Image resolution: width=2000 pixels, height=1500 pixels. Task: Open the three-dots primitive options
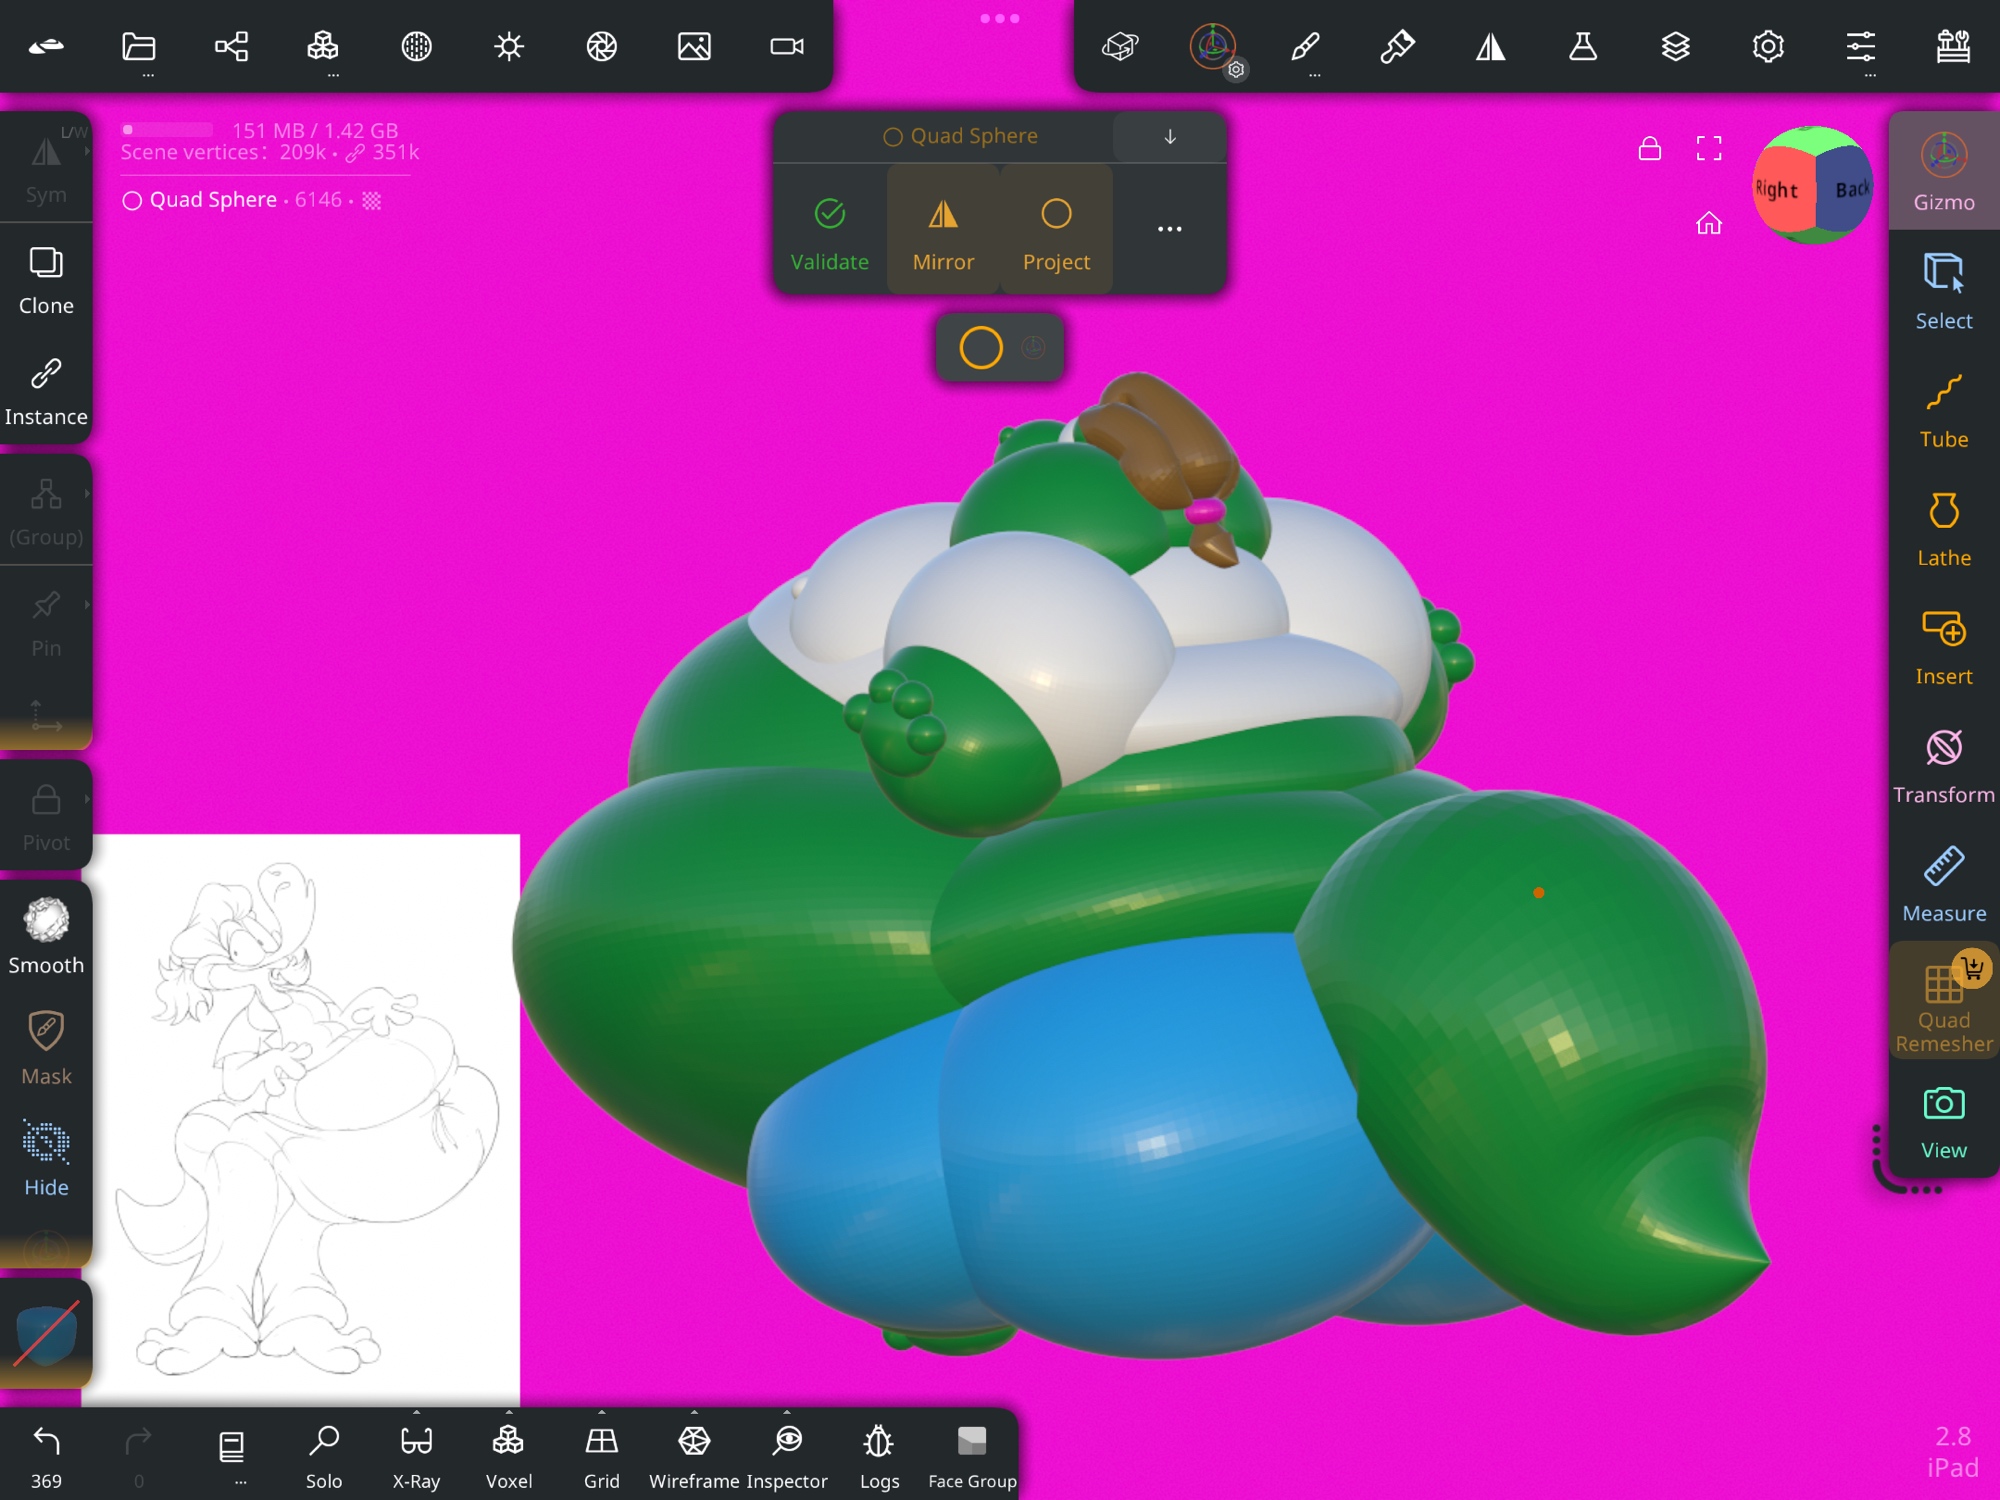[1169, 229]
